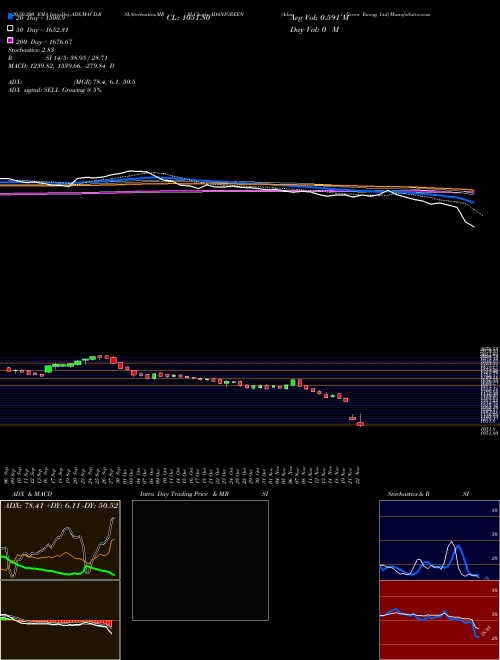This screenshot has height=660, width=500.
Task: Click the white price line endpoint on EMA chart
Action: (474, 227)
